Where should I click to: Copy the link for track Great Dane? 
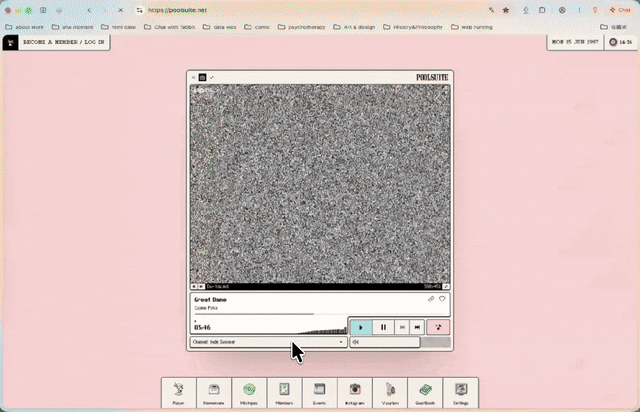(x=431, y=299)
